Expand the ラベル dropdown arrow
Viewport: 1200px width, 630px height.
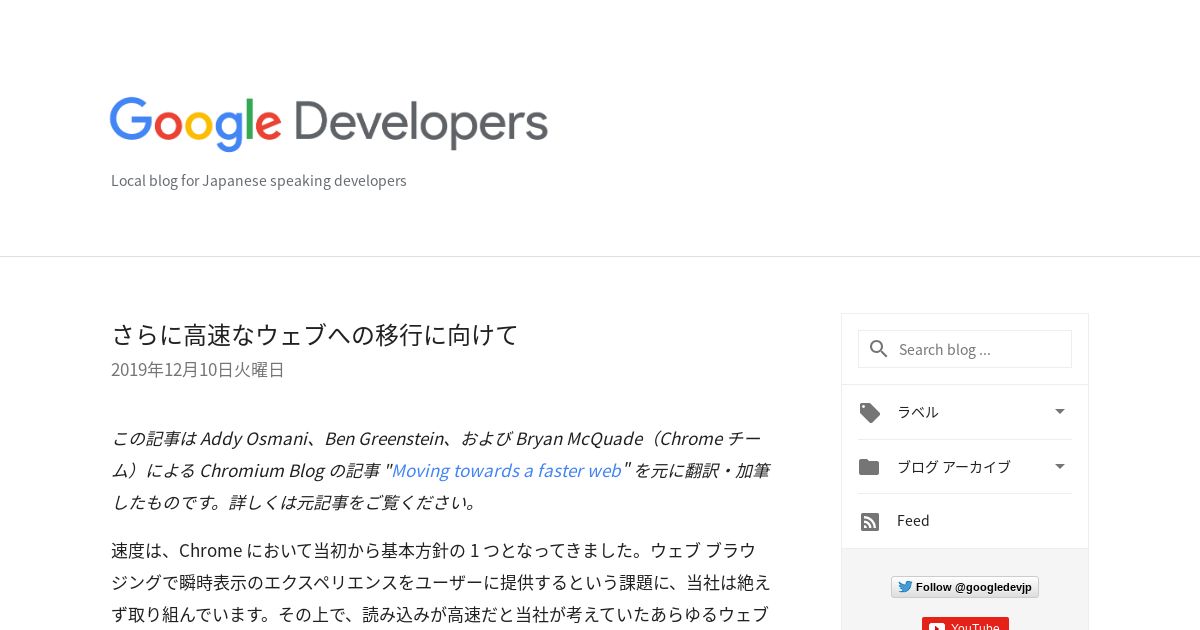click(1060, 411)
